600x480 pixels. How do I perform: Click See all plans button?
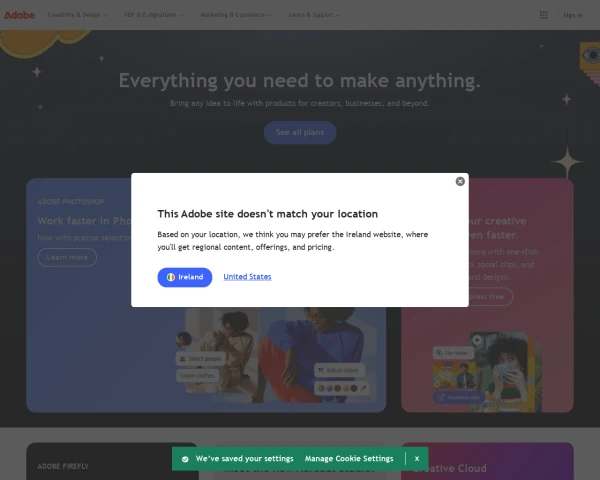(x=300, y=132)
